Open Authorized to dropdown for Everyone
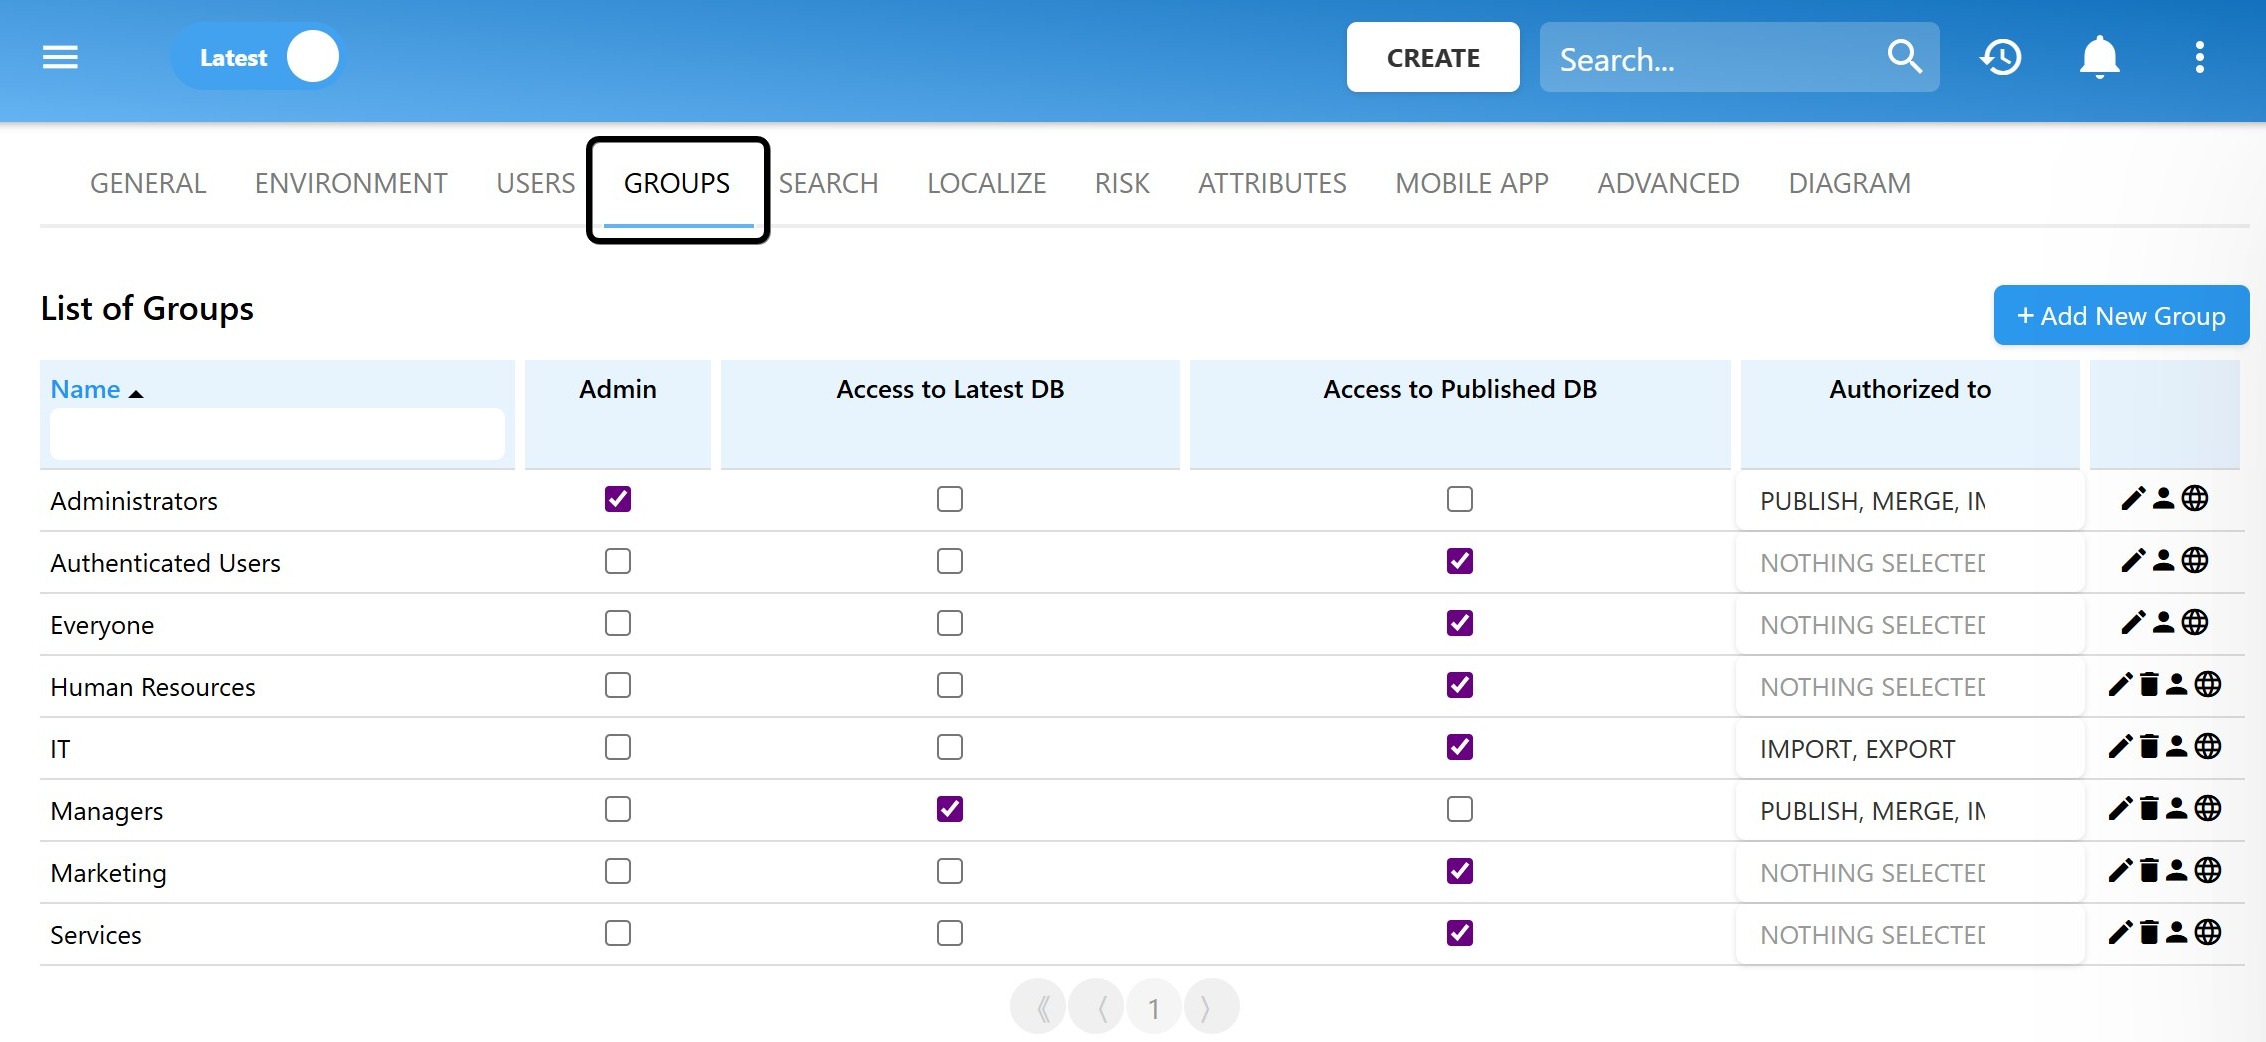This screenshot has height=1042, width=2266. click(1909, 625)
